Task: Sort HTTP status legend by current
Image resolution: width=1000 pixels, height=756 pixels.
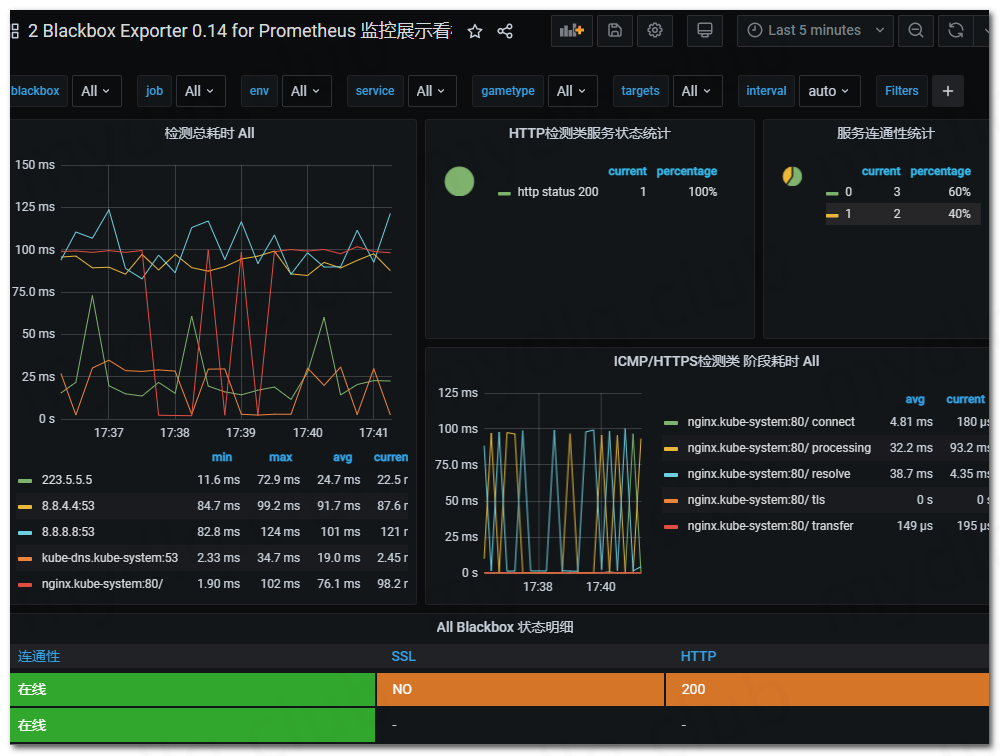Action: pyautogui.click(x=627, y=172)
